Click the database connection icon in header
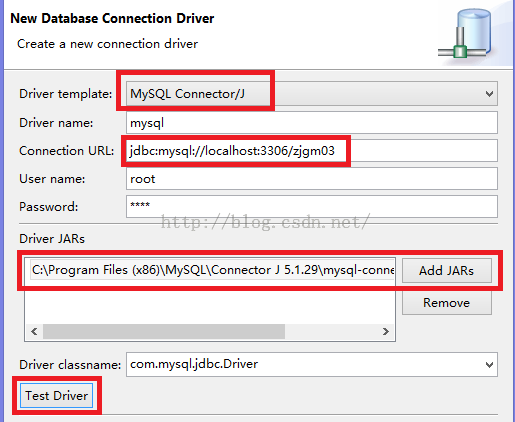The width and height of the screenshot is (515, 422). (467, 34)
